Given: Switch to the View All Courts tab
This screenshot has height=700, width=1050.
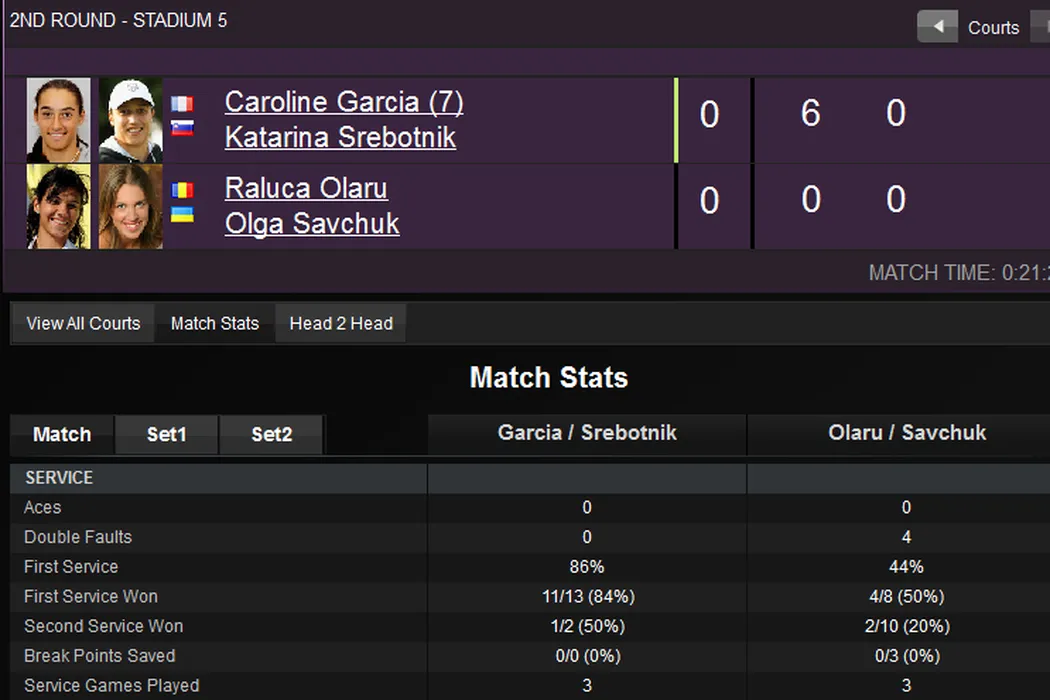Looking at the screenshot, I should [83, 324].
